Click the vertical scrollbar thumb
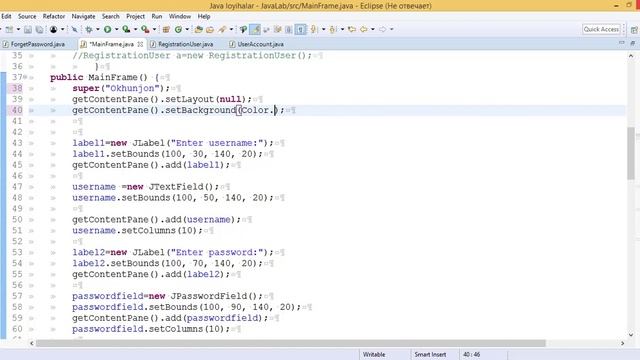Screen dimensions: 640x360 tap(631, 153)
